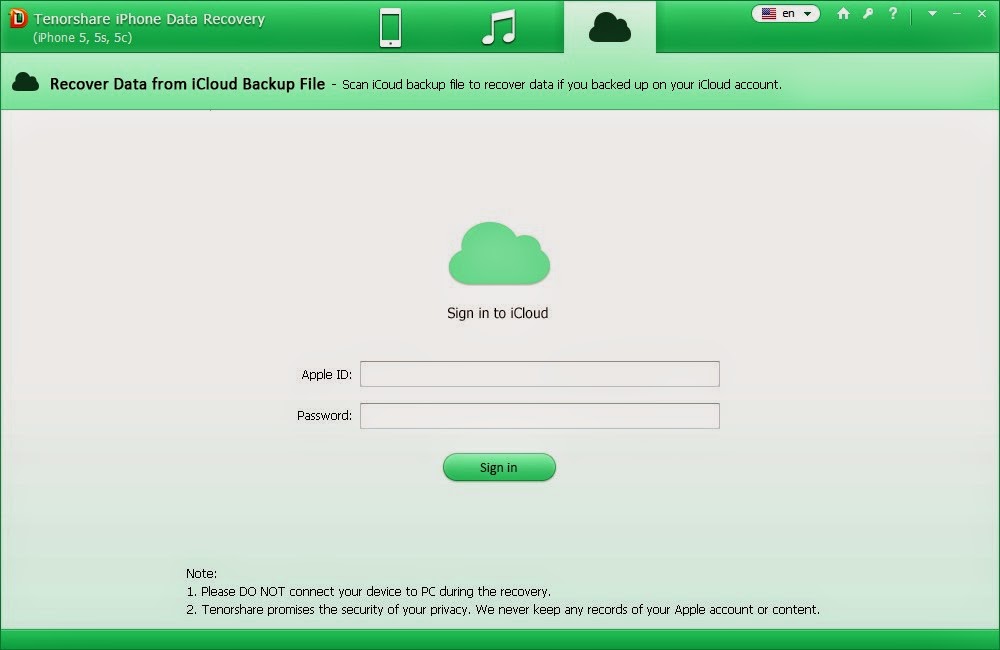The image size is (1000, 650).
Task: Go to home via house icon
Action: pyautogui.click(x=843, y=13)
